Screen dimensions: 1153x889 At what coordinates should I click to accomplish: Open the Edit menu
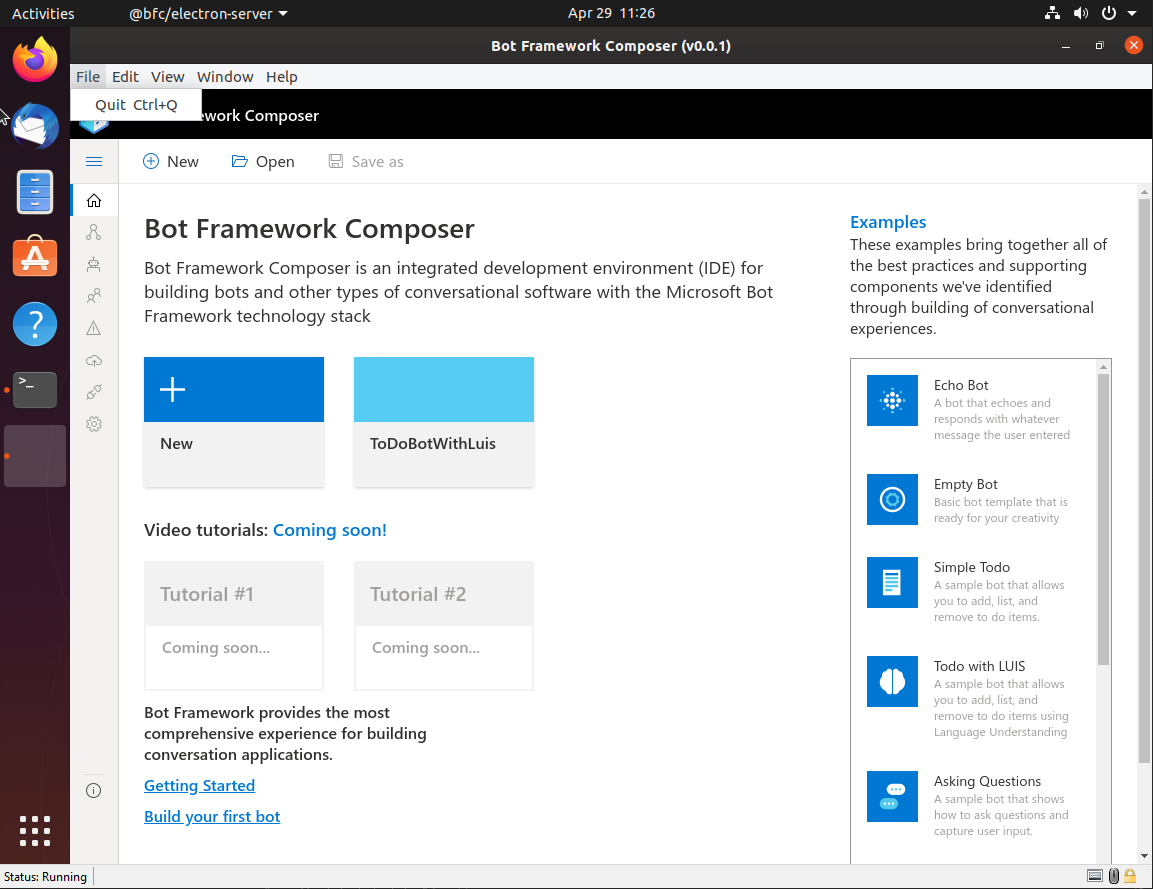[125, 76]
